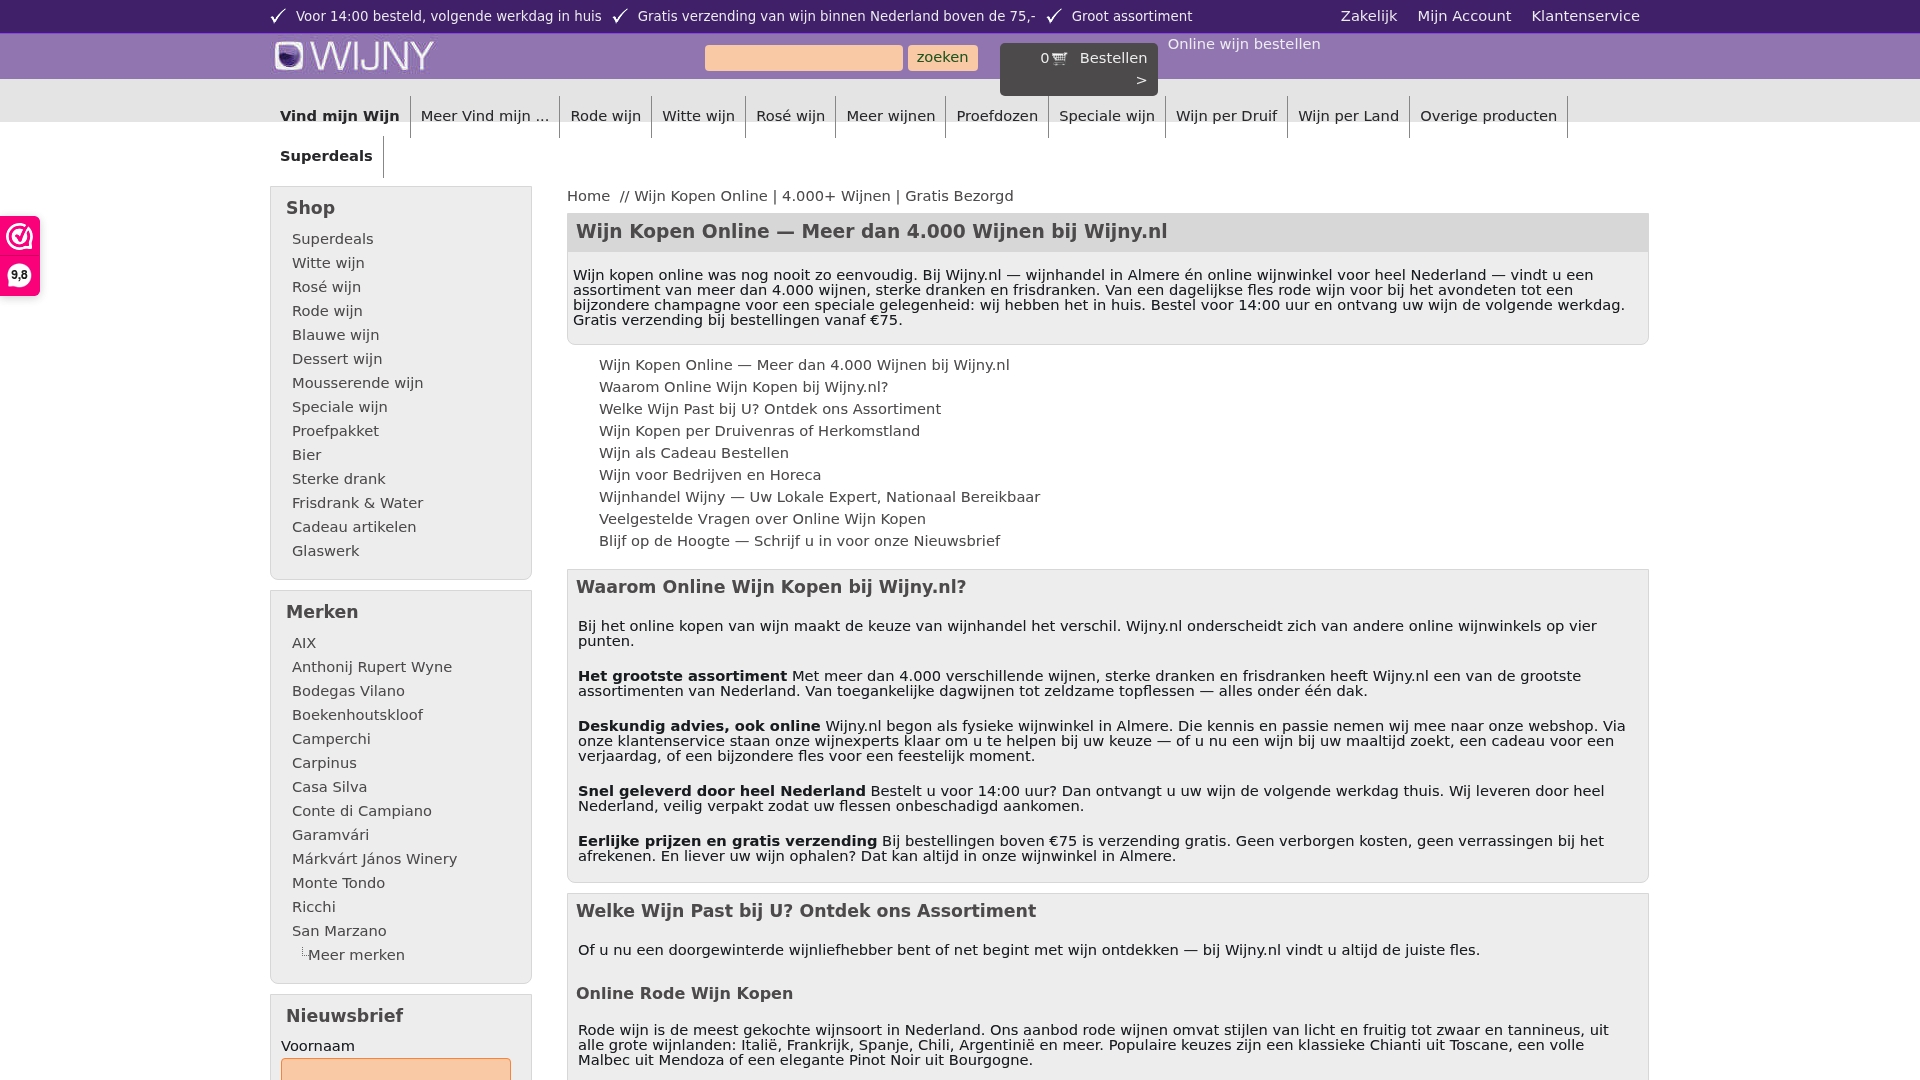Focus the search input field in the header

click(804, 58)
